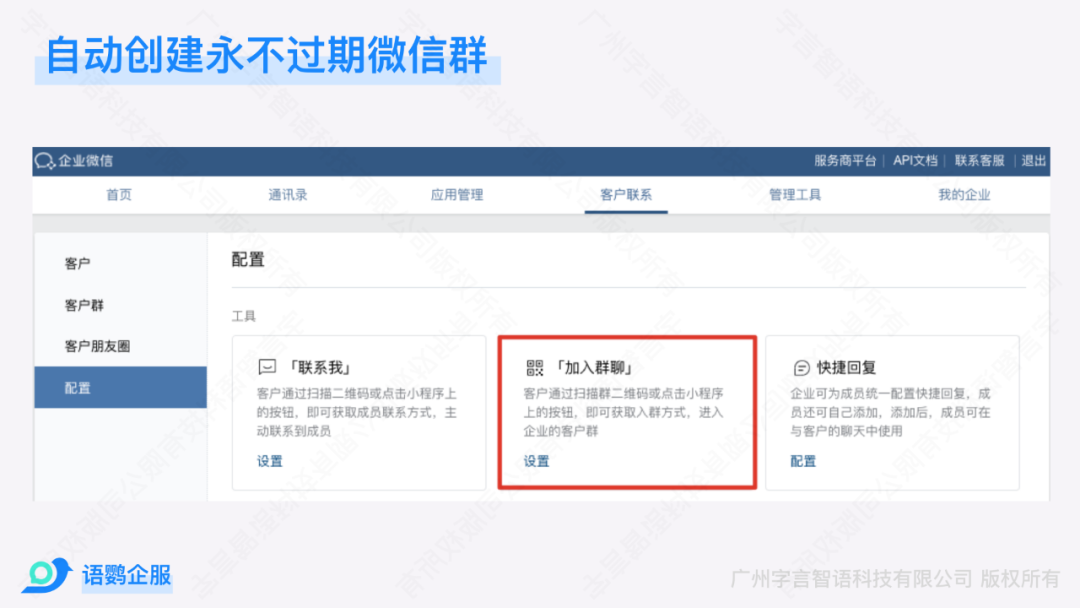
Task: Open the 首页 tab
Action: tap(119, 195)
